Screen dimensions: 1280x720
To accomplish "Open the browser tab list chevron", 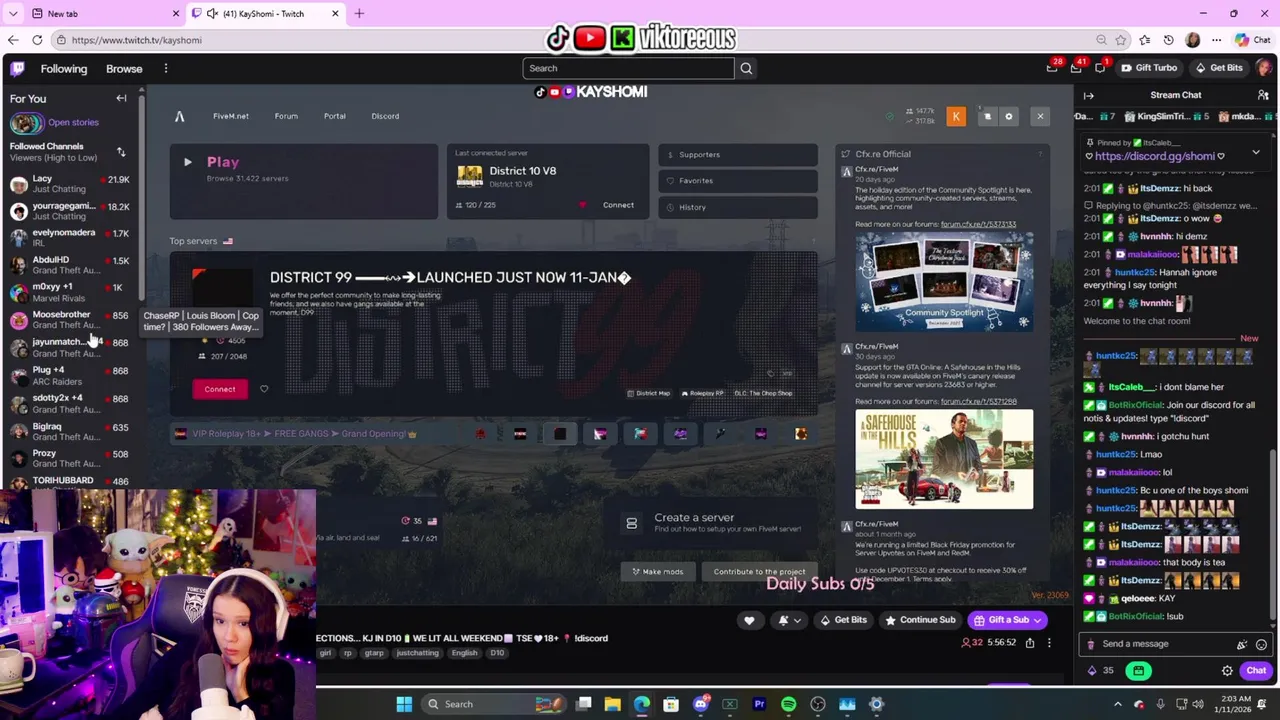I will click(13, 14).
